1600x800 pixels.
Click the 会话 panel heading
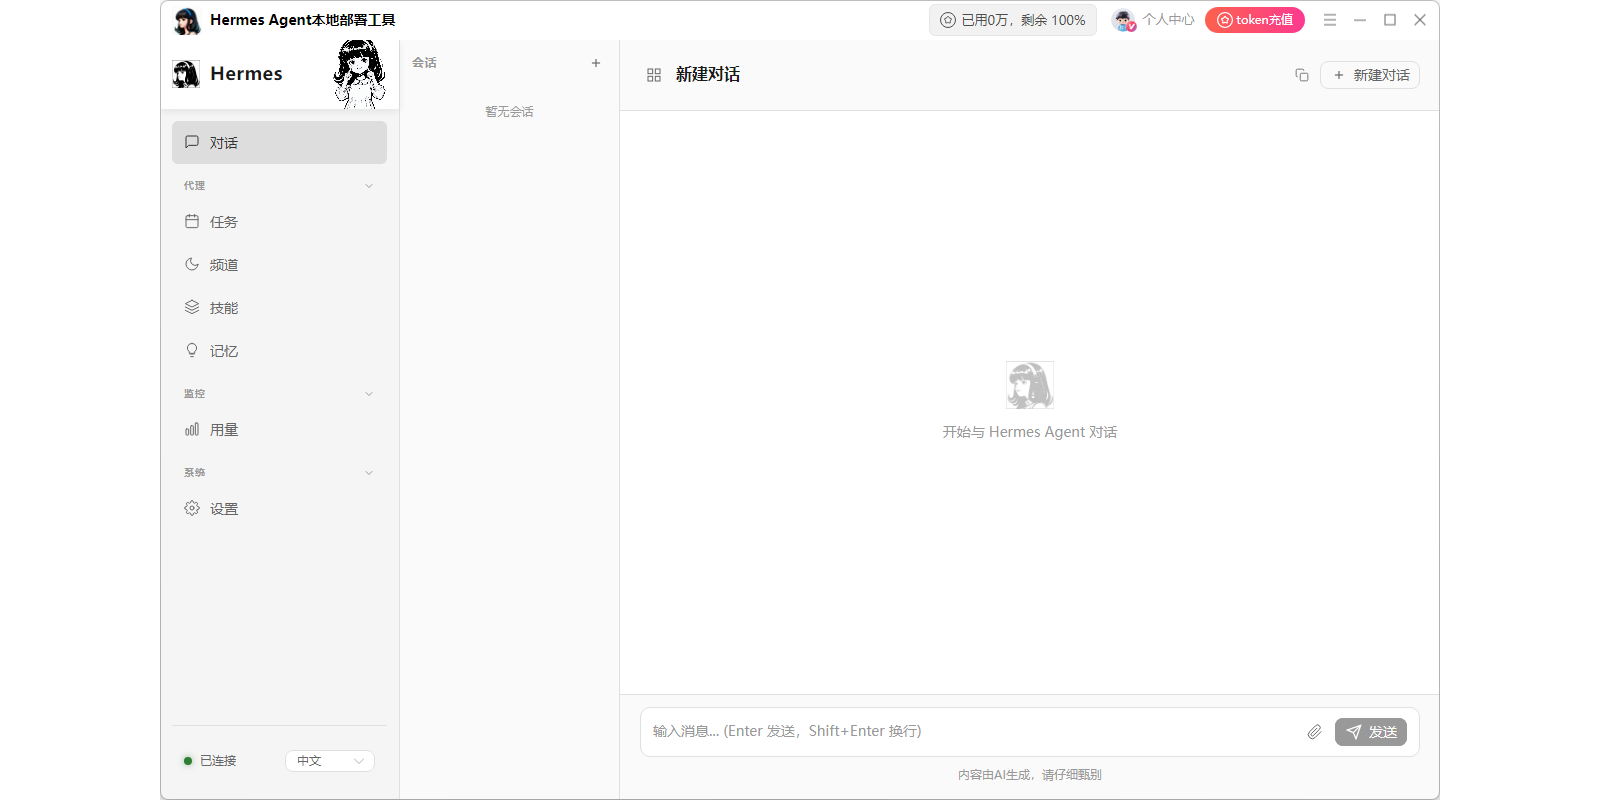[x=424, y=63]
